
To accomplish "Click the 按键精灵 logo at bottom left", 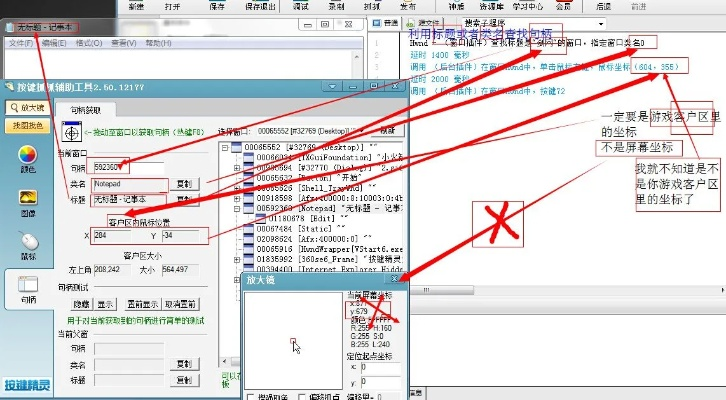I will tap(26, 385).
